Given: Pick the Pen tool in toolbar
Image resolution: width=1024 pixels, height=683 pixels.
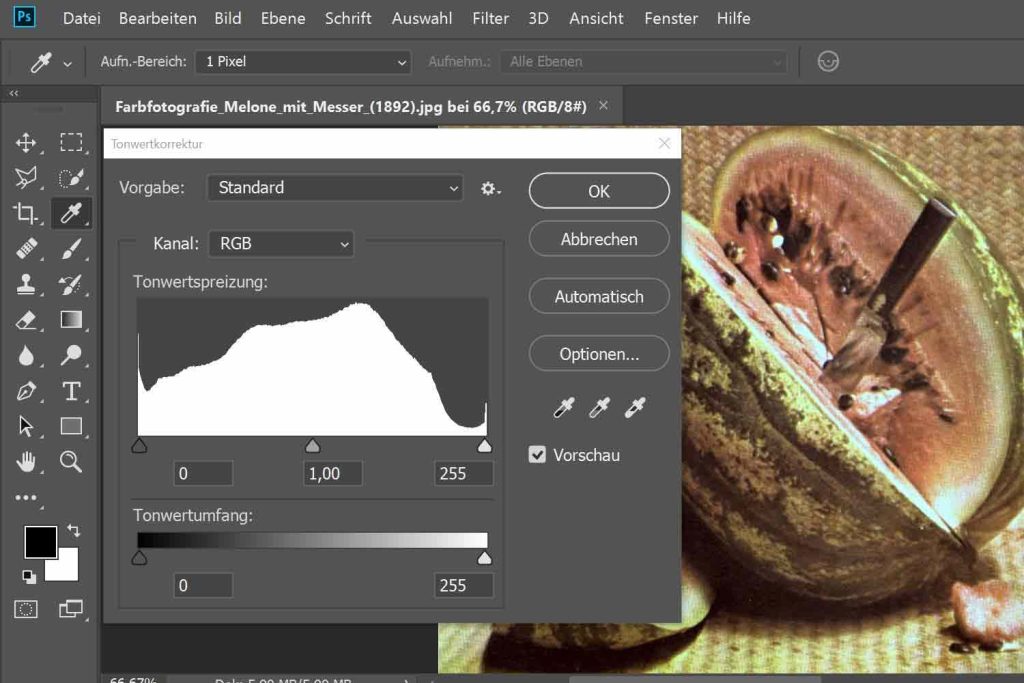Looking at the screenshot, I should 26,391.
